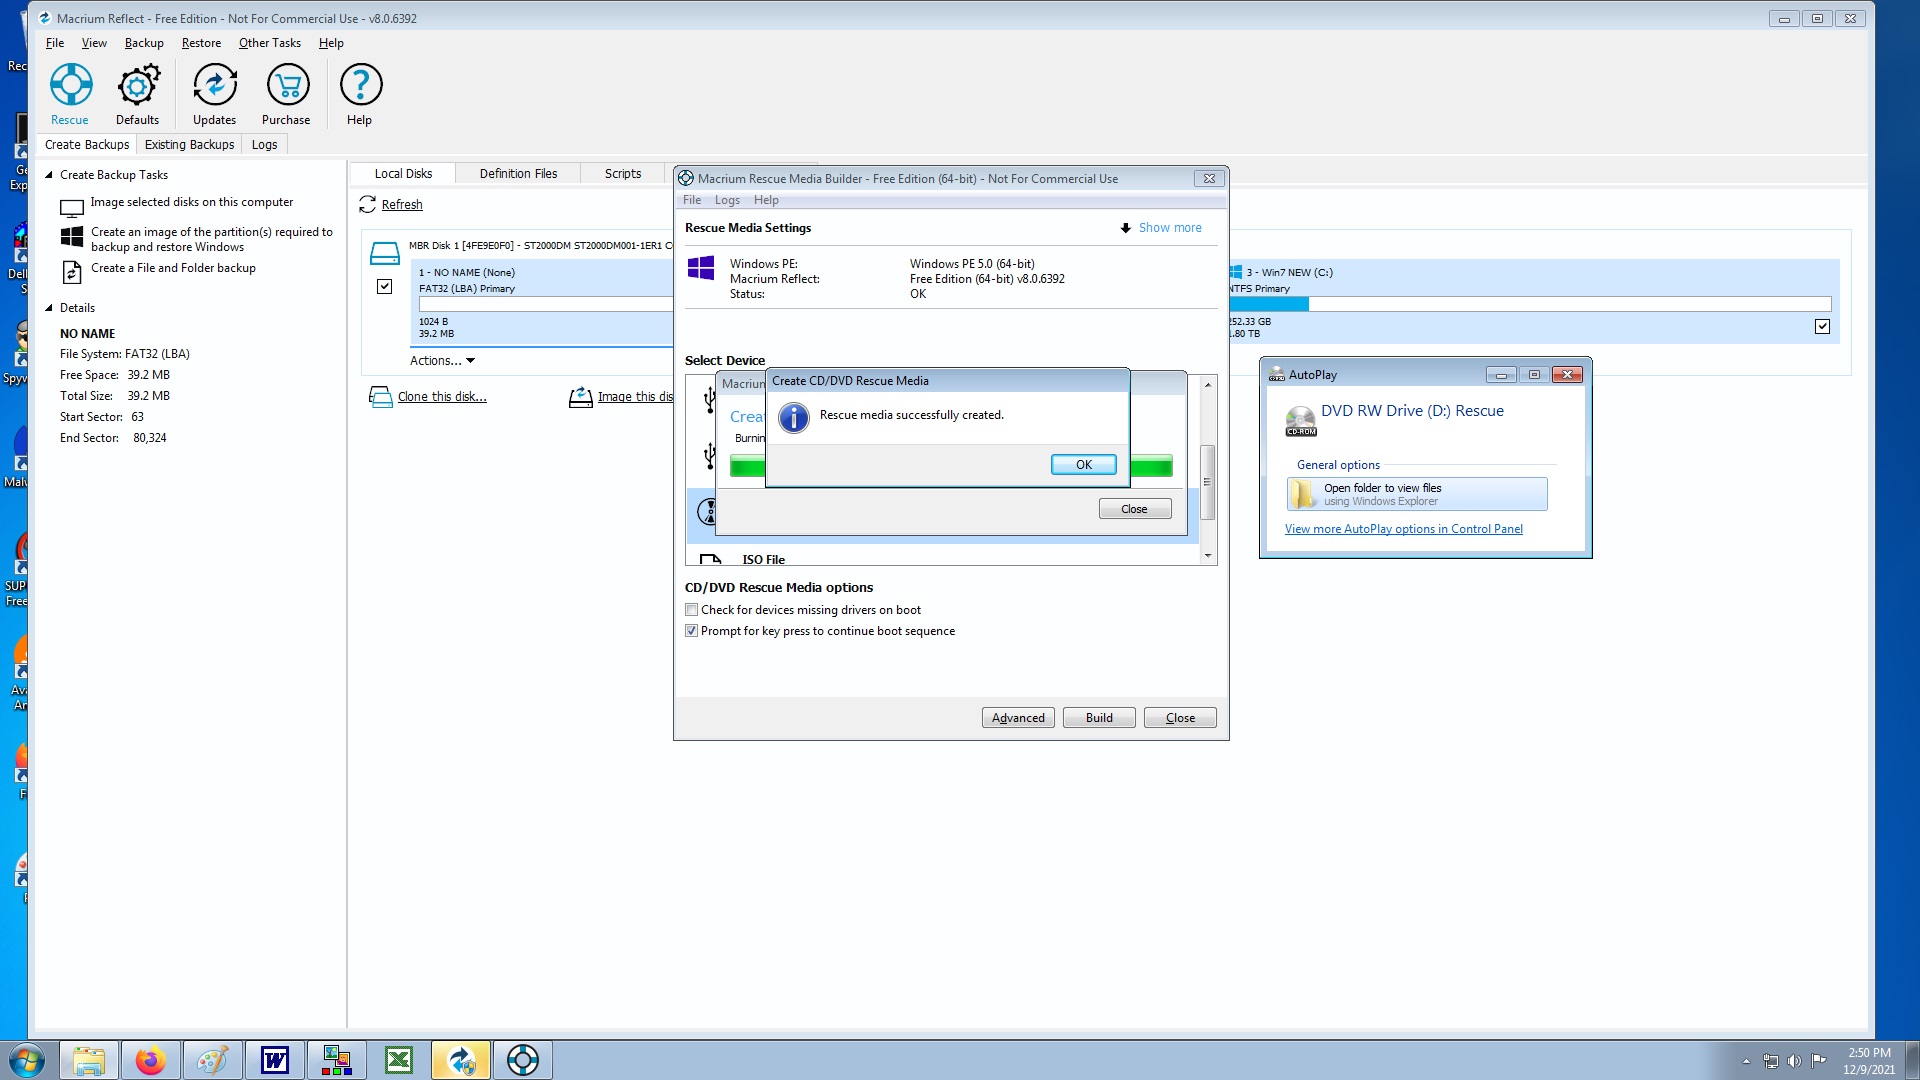The height and width of the screenshot is (1080, 1920).
Task: Show hidden tray icons arrow
Action: tap(1746, 1061)
